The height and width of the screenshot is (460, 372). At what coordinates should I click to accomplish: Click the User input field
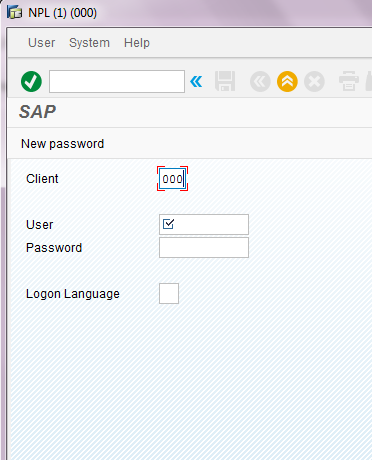click(x=204, y=224)
